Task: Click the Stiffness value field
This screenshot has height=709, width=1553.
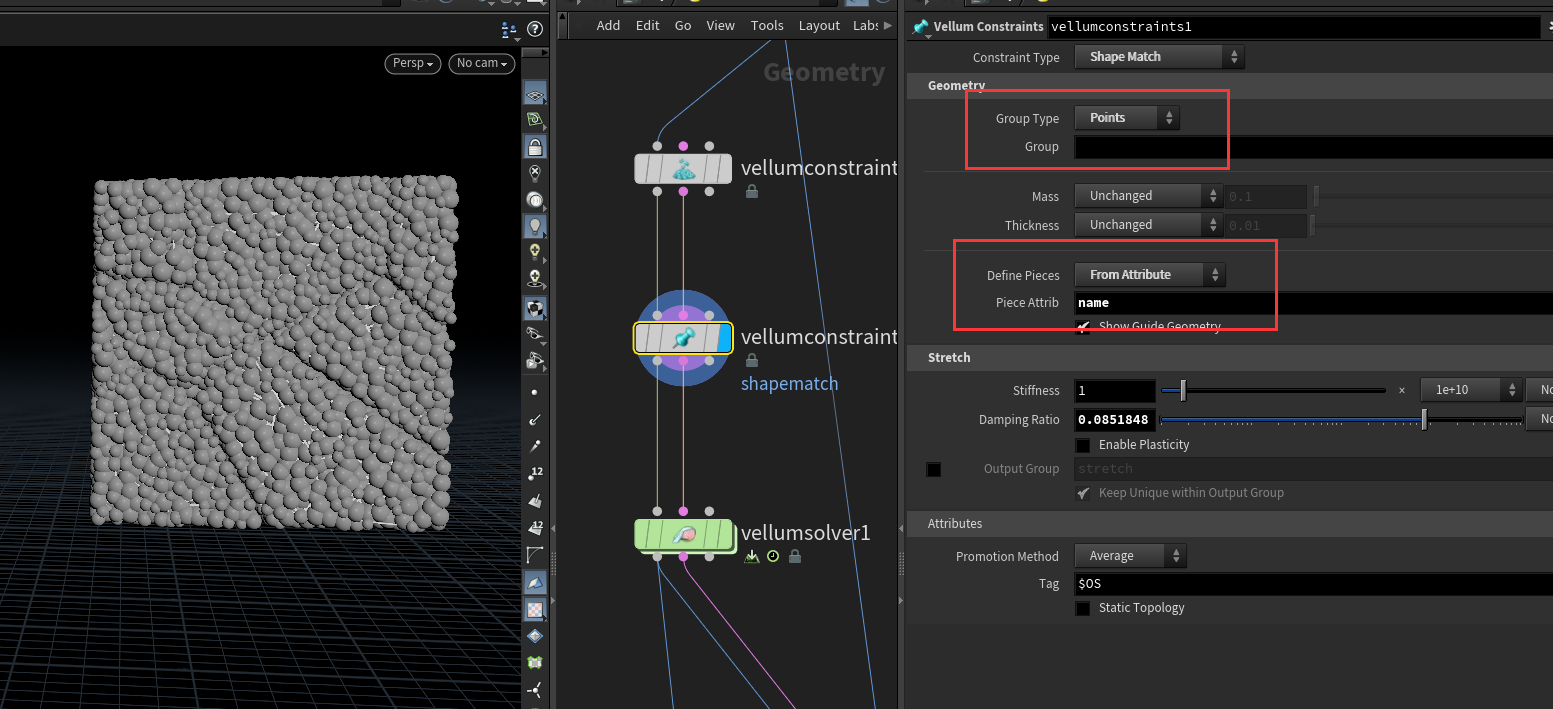Action: [1115, 390]
